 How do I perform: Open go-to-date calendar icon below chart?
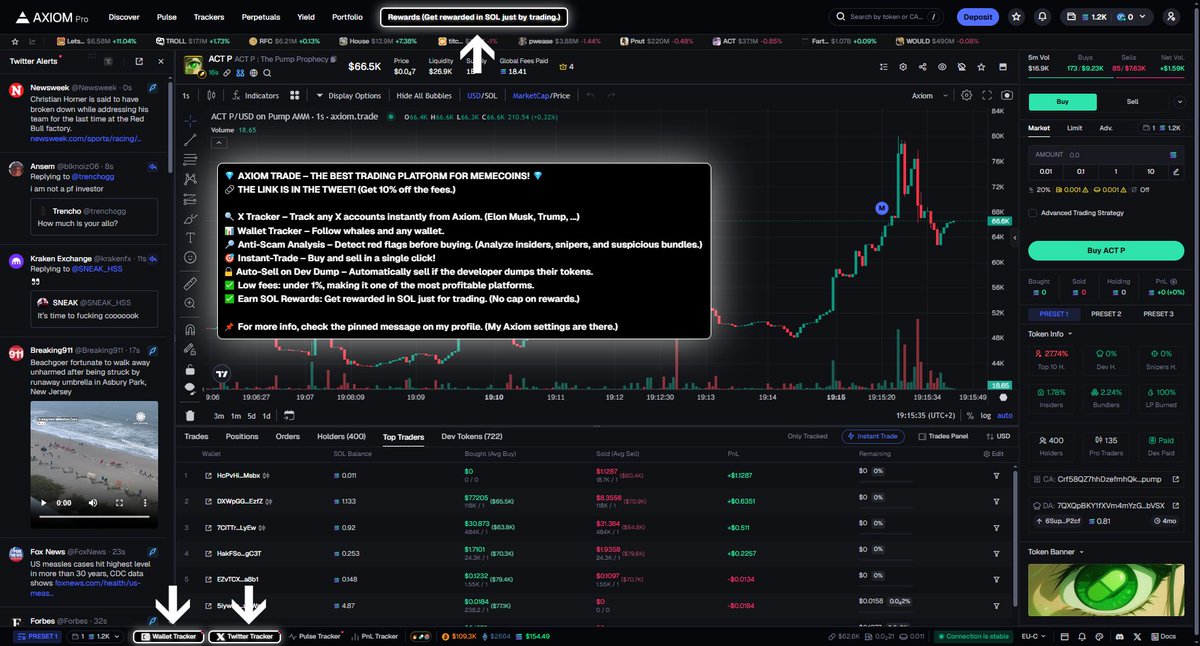pos(288,415)
